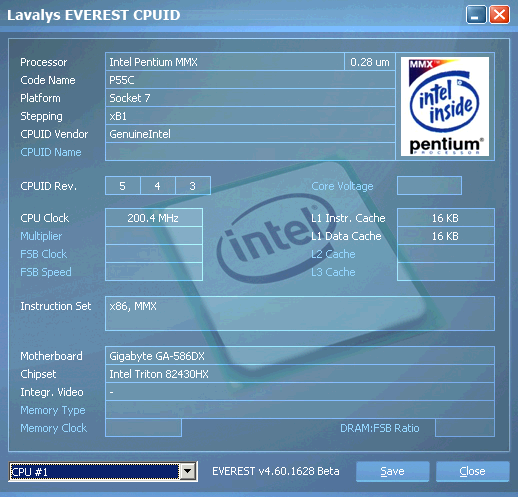The width and height of the screenshot is (518, 497).
Task: Click the Platform field showing Socket 7
Action: click(250, 98)
